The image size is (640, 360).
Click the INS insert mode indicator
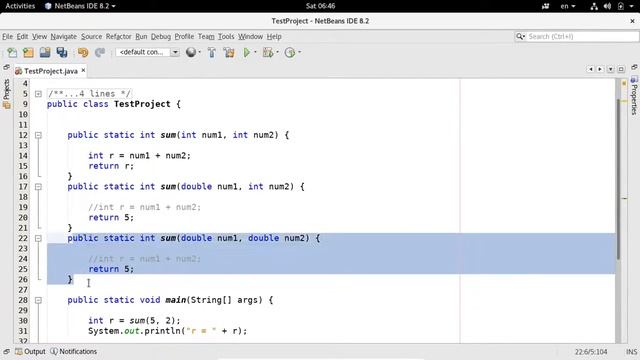(x=631, y=352)
